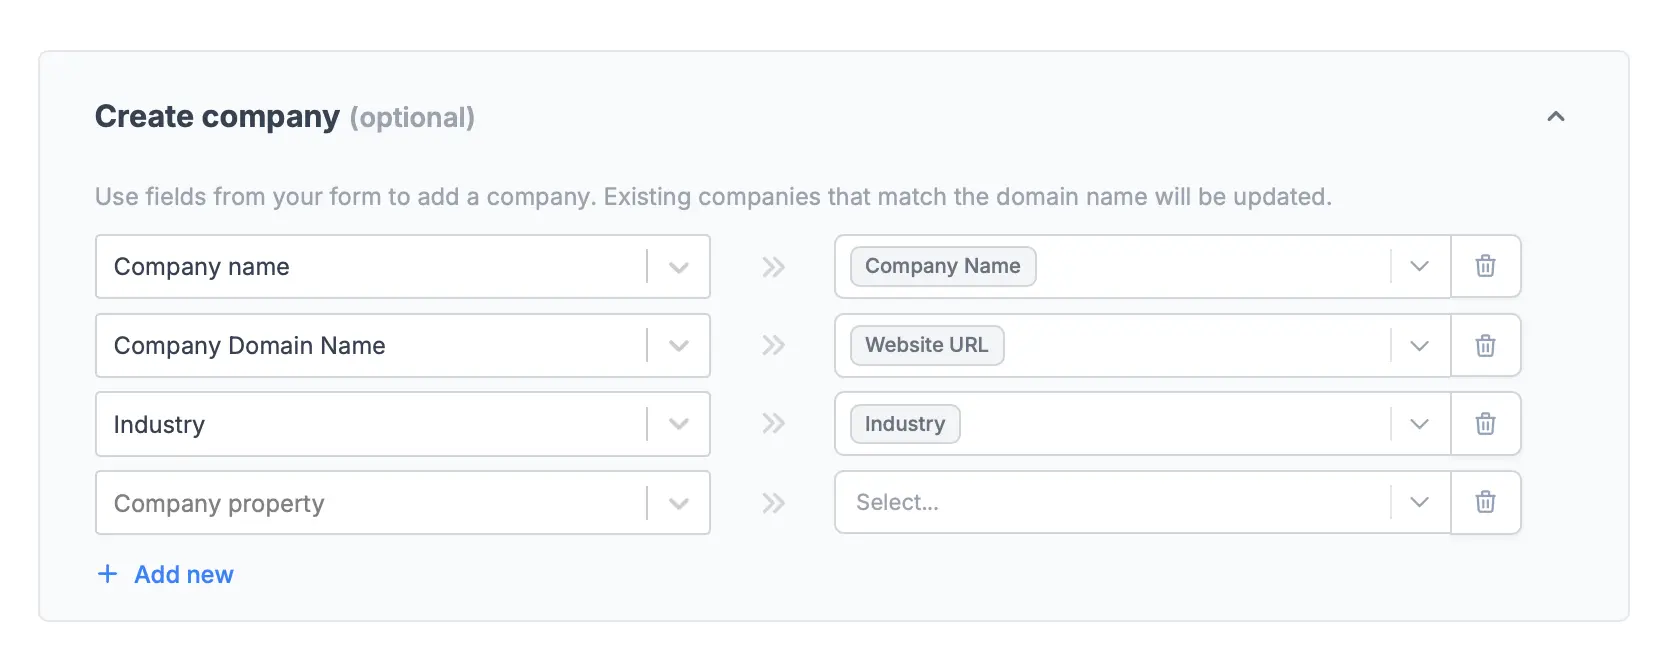Remove the Website URL mapping
The image size is (1672, 666).
click(1486, 345)
